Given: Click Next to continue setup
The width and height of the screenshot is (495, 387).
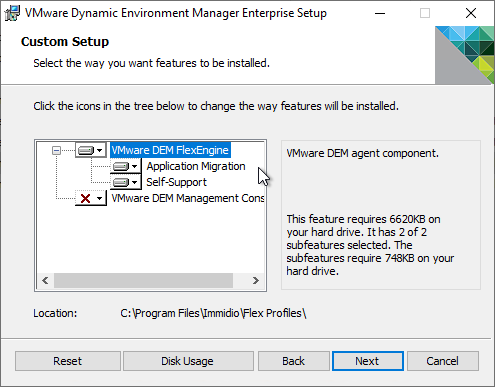Looking at the screenshot, I should pyautogui.click(x=368, y=361).
